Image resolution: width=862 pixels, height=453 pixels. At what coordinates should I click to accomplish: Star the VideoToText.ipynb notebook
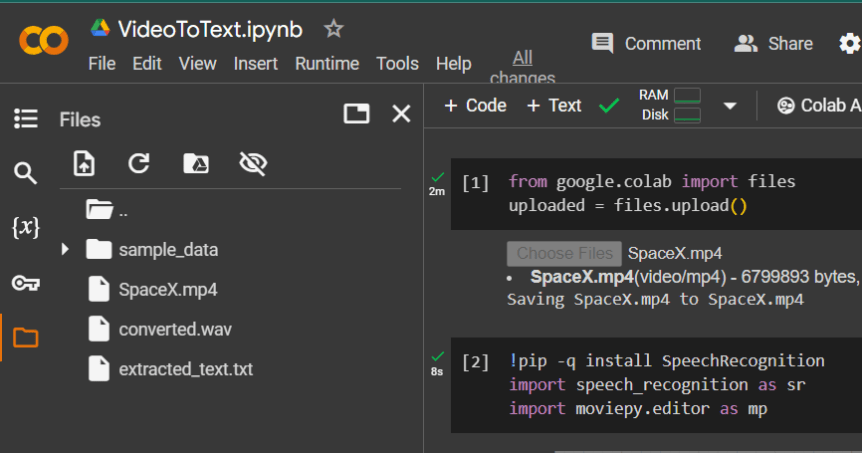point(333,29)
